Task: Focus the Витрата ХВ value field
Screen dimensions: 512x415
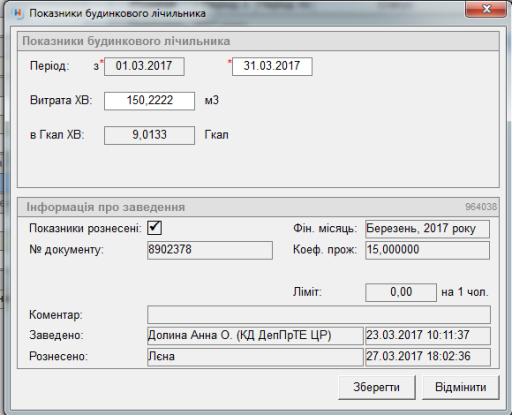Action: (x=149, y=101)
